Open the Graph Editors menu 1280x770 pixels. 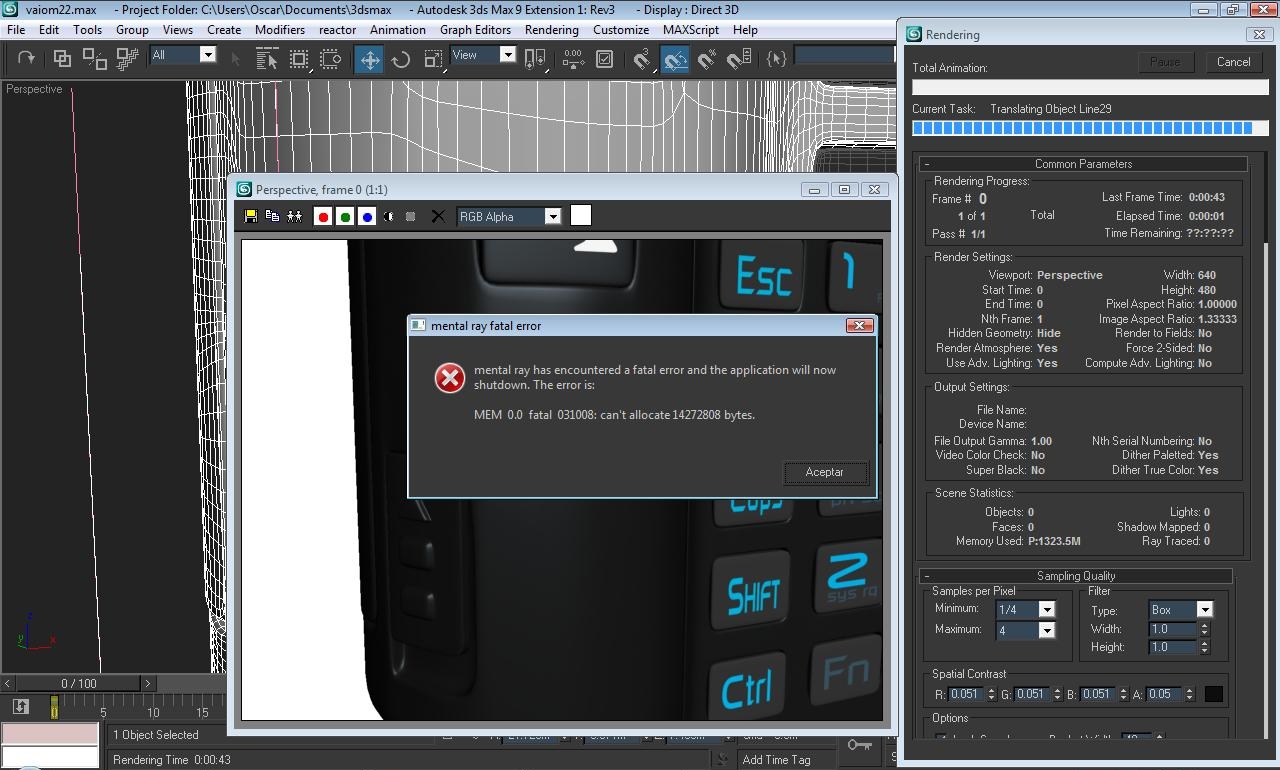point(475,30)
